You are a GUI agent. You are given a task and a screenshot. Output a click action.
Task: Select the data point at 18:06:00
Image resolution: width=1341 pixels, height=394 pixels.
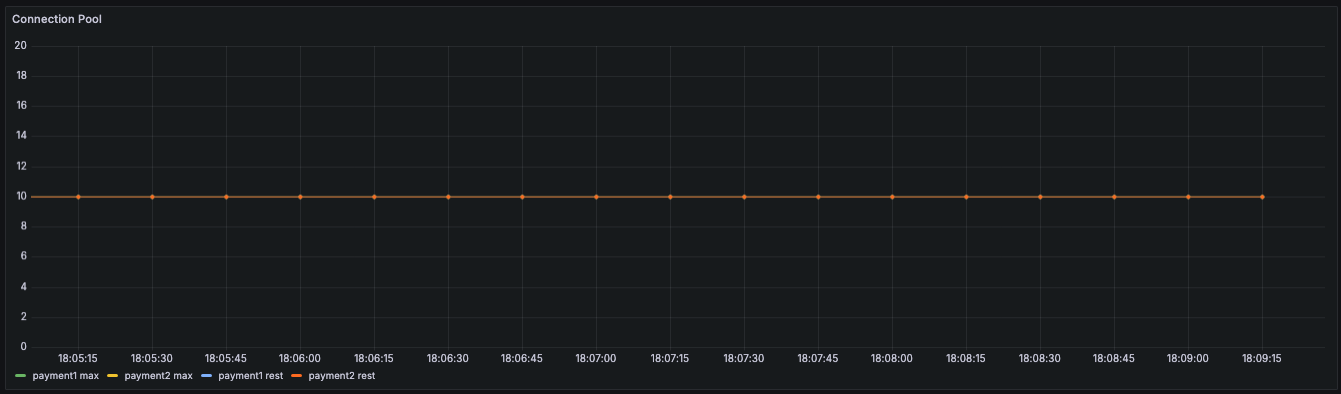(300, 197)
